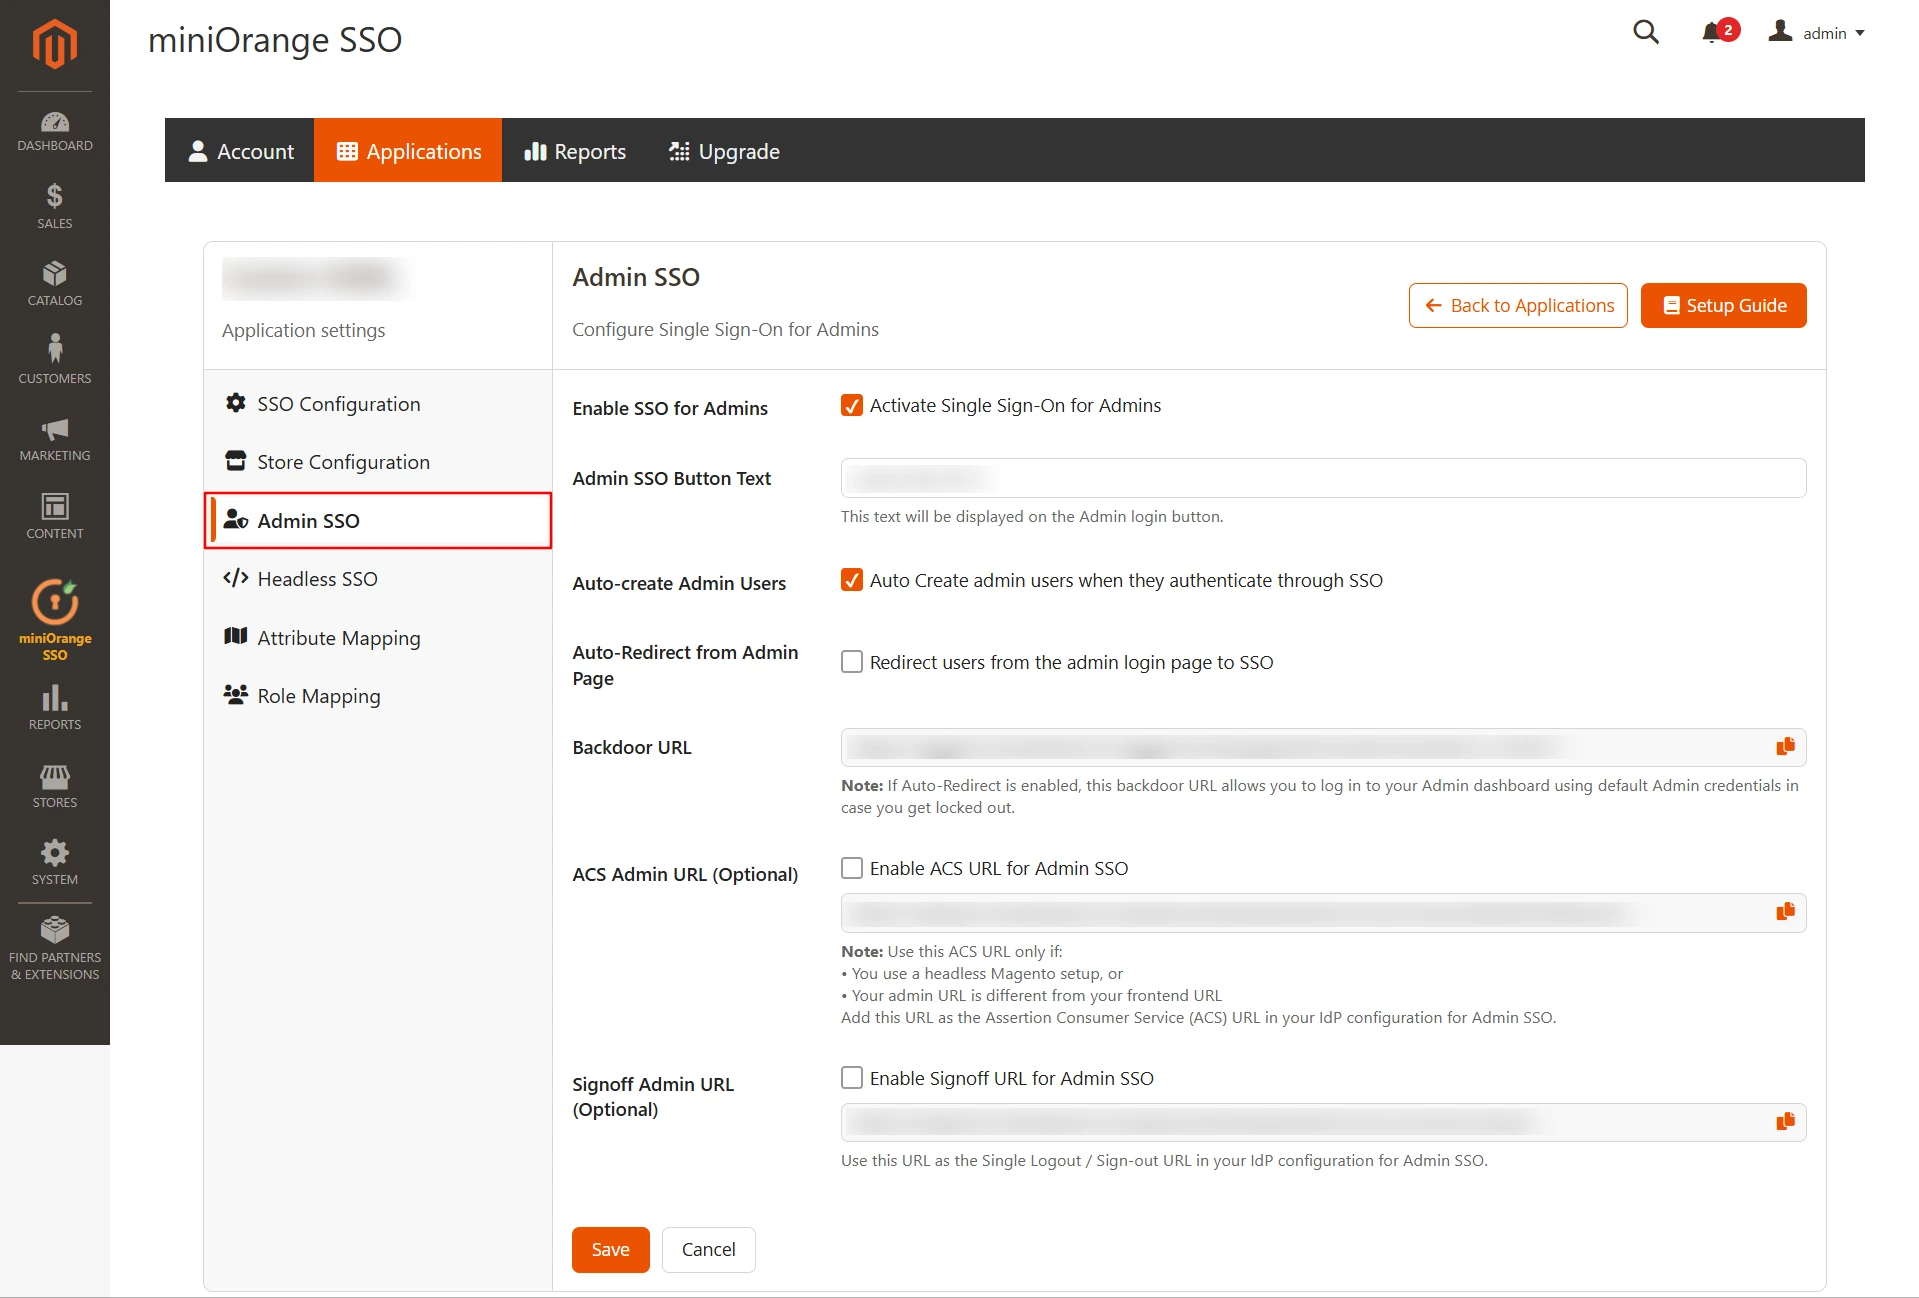Focus the Admin SSO Button Text field

[1323, 478]
